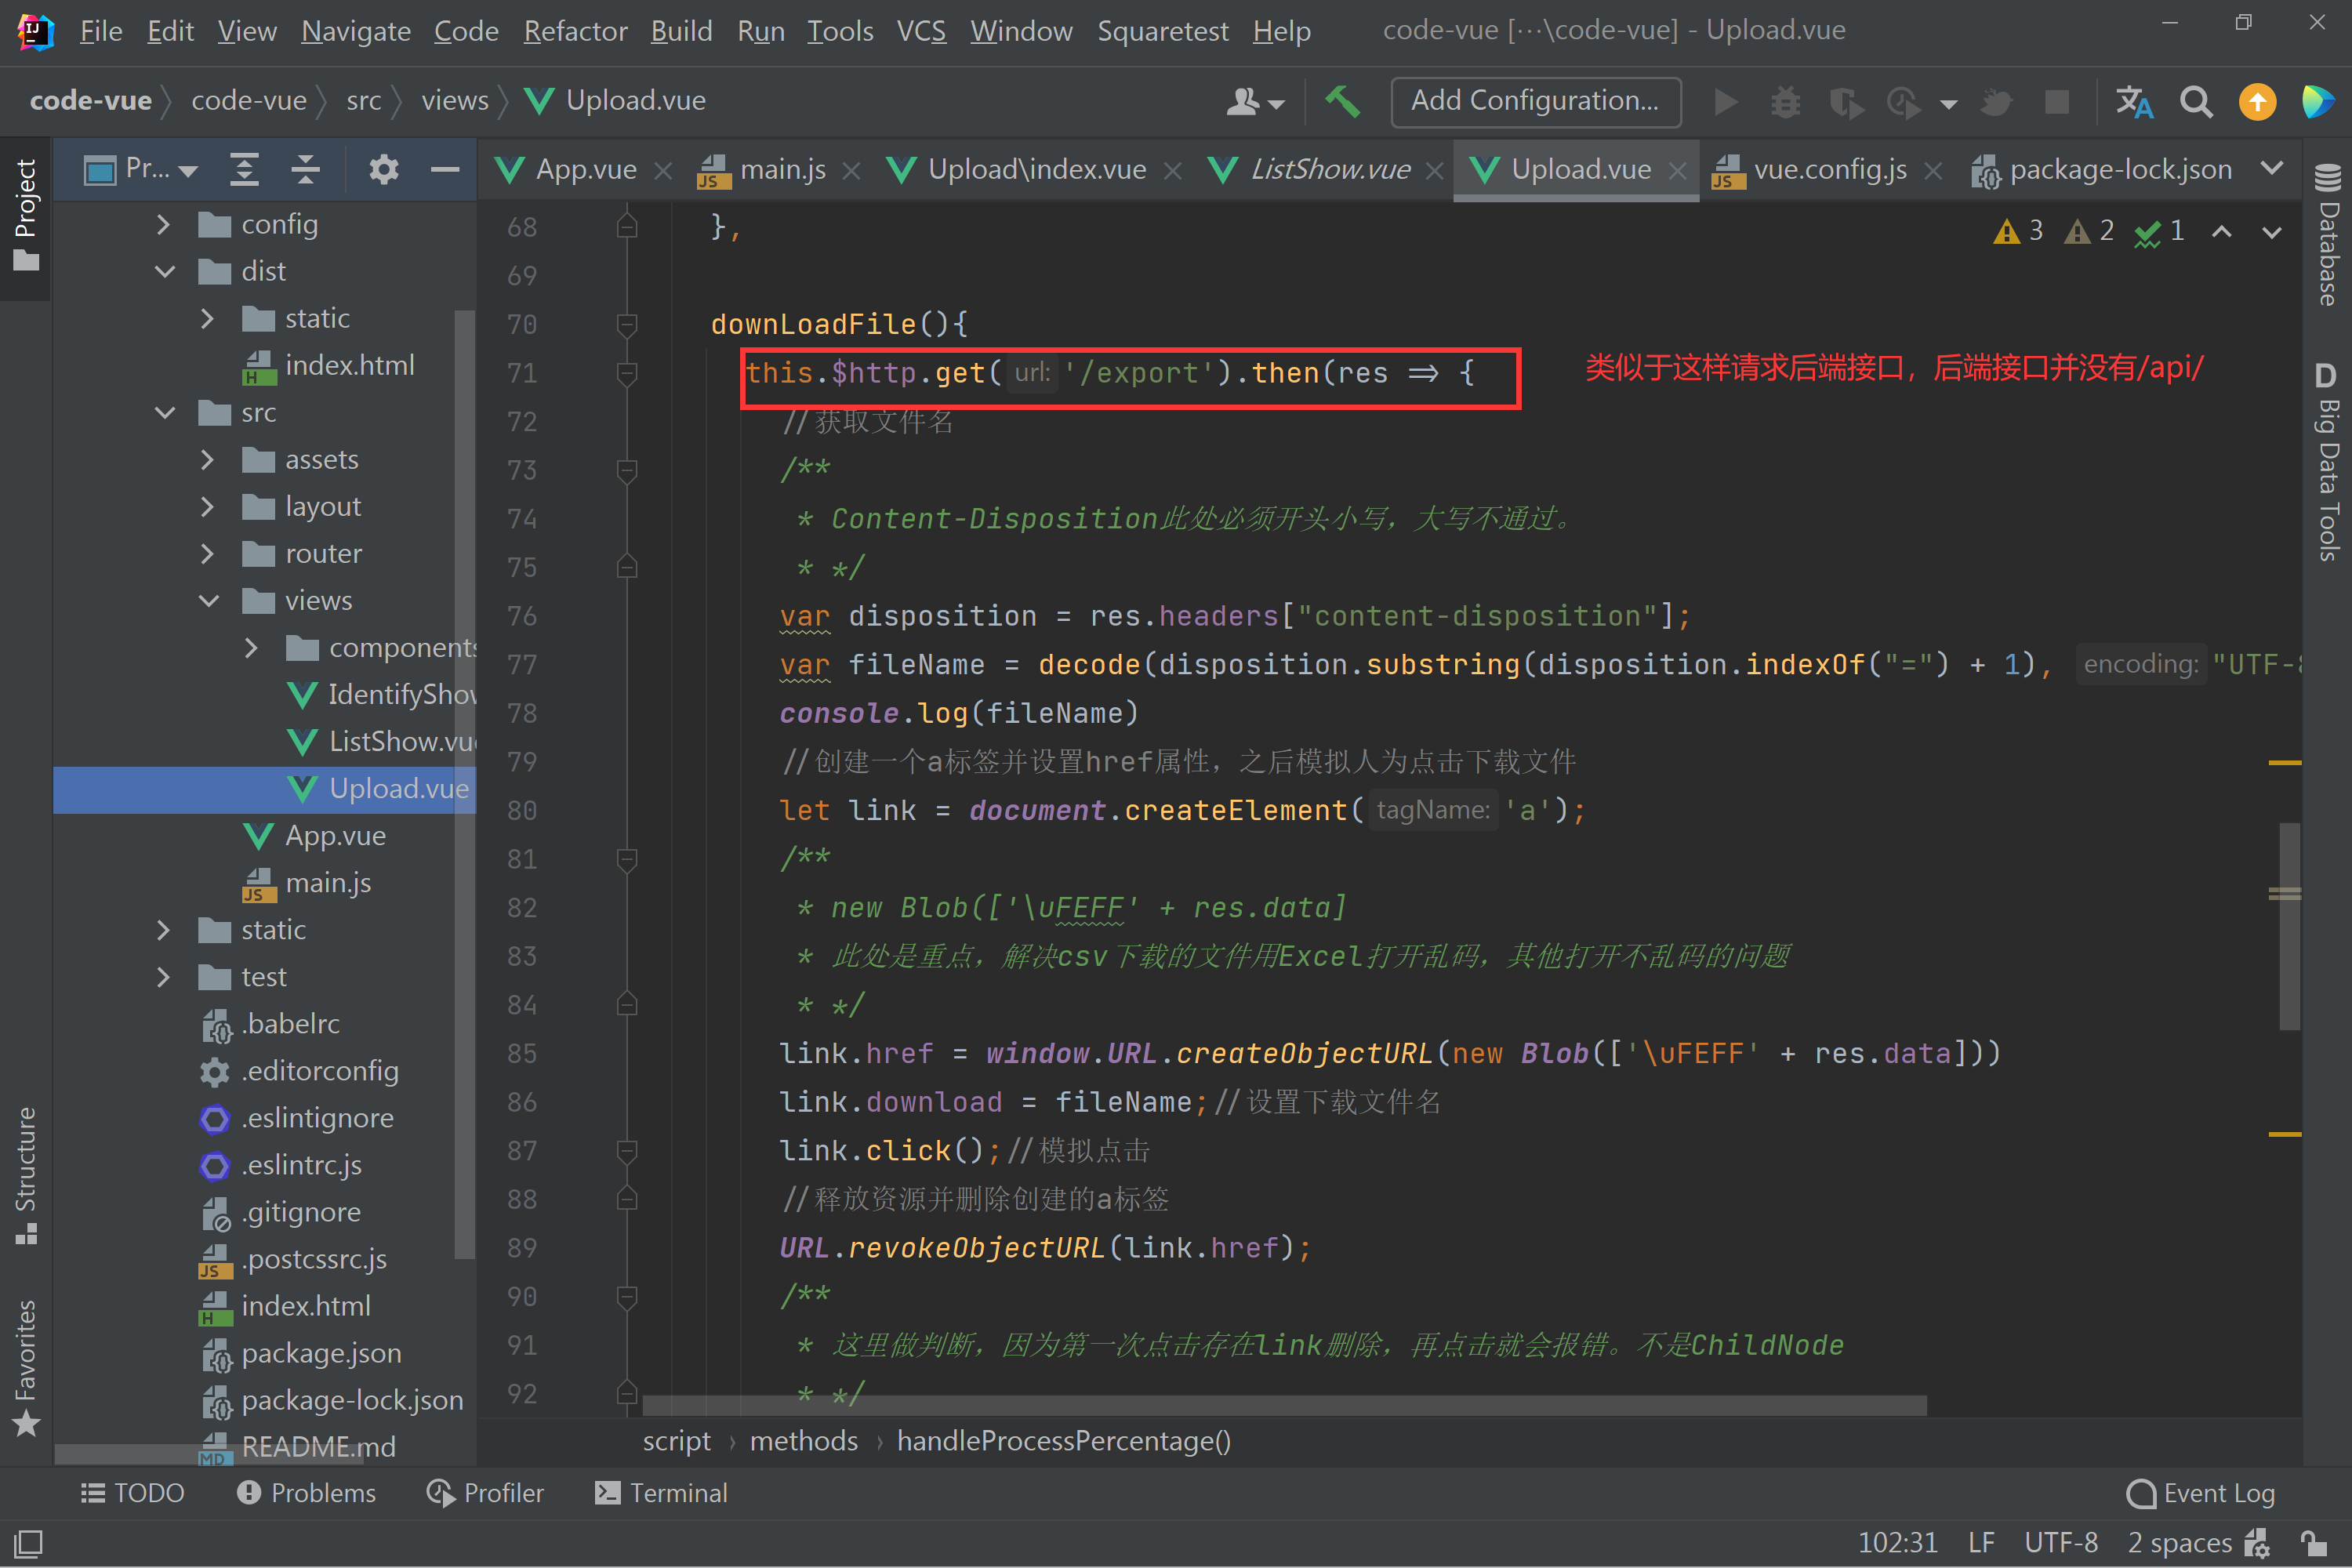Click the orange update arrow icon
2352x1568 pixels.
pos(2257,101)
